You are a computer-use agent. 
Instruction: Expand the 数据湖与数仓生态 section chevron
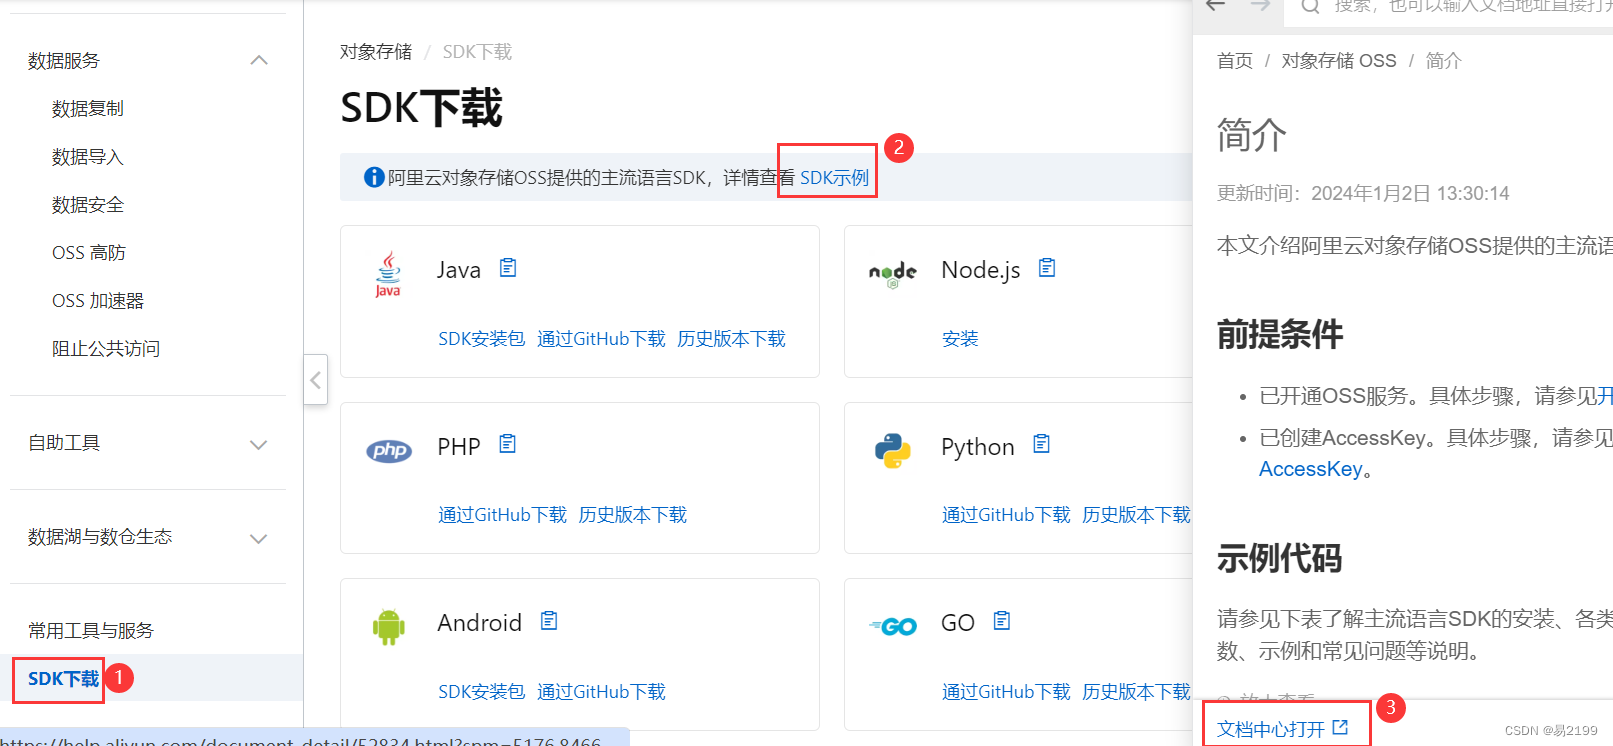[x=259, y=539]
